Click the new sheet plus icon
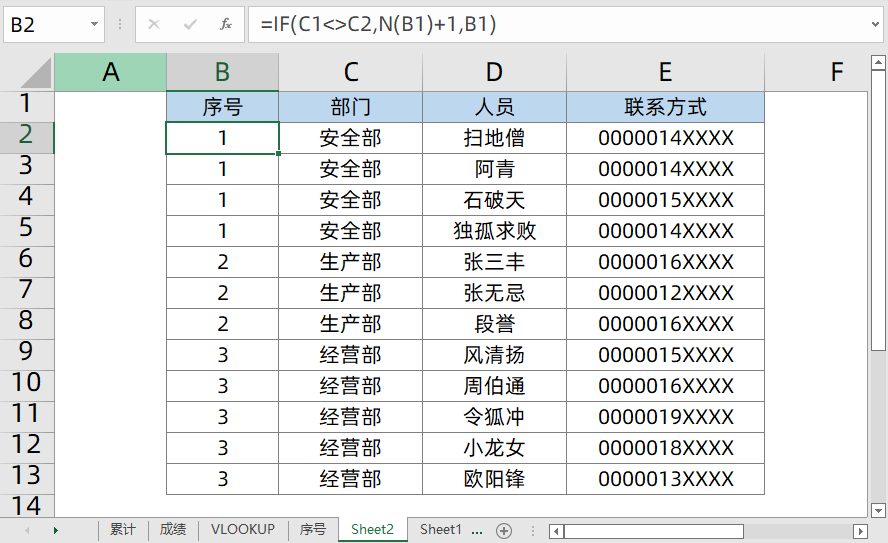888x543 pixels. (x=503, y=531)
